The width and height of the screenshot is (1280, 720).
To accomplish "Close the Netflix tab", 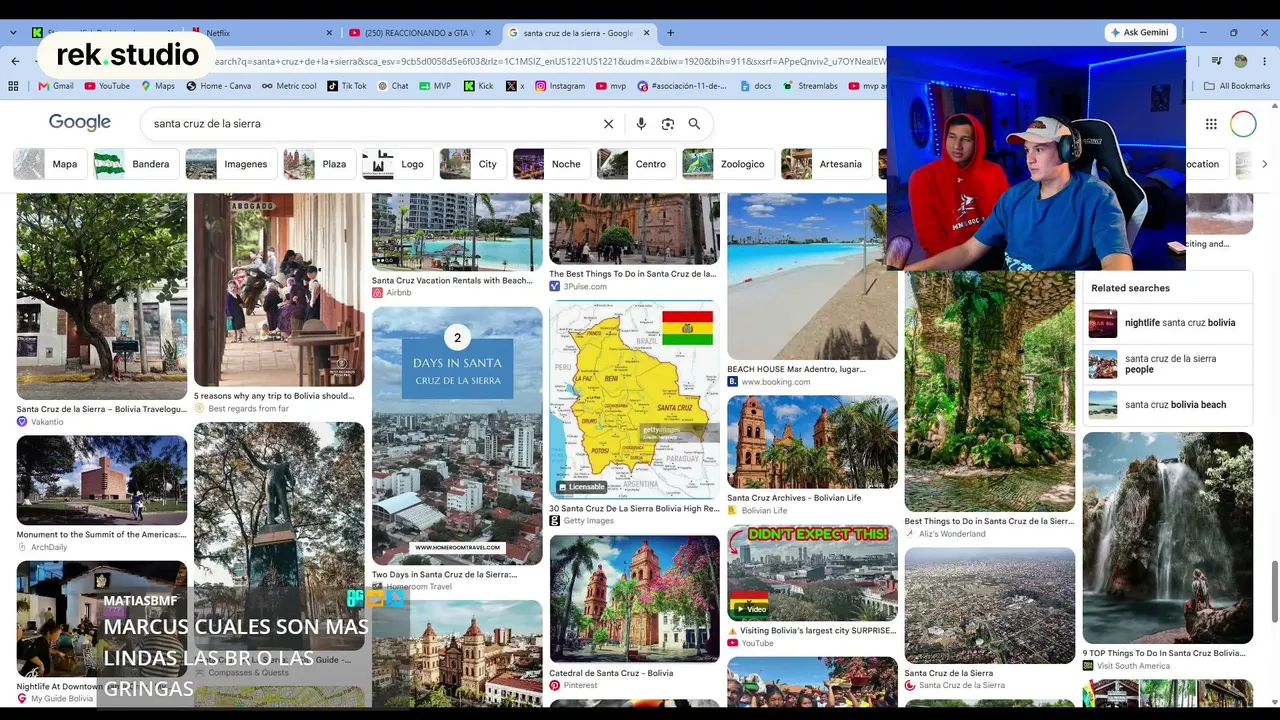I will tap(330, 33).
